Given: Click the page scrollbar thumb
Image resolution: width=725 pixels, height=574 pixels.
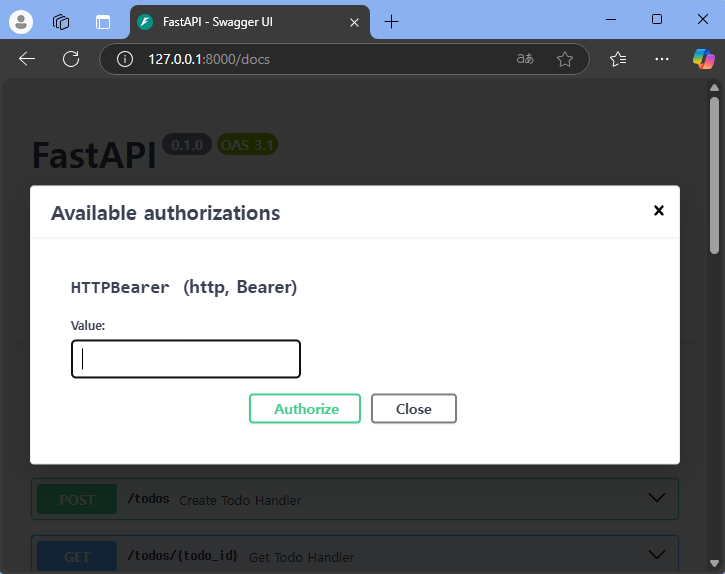Looking at the screenshot, I should coord(714,175).
